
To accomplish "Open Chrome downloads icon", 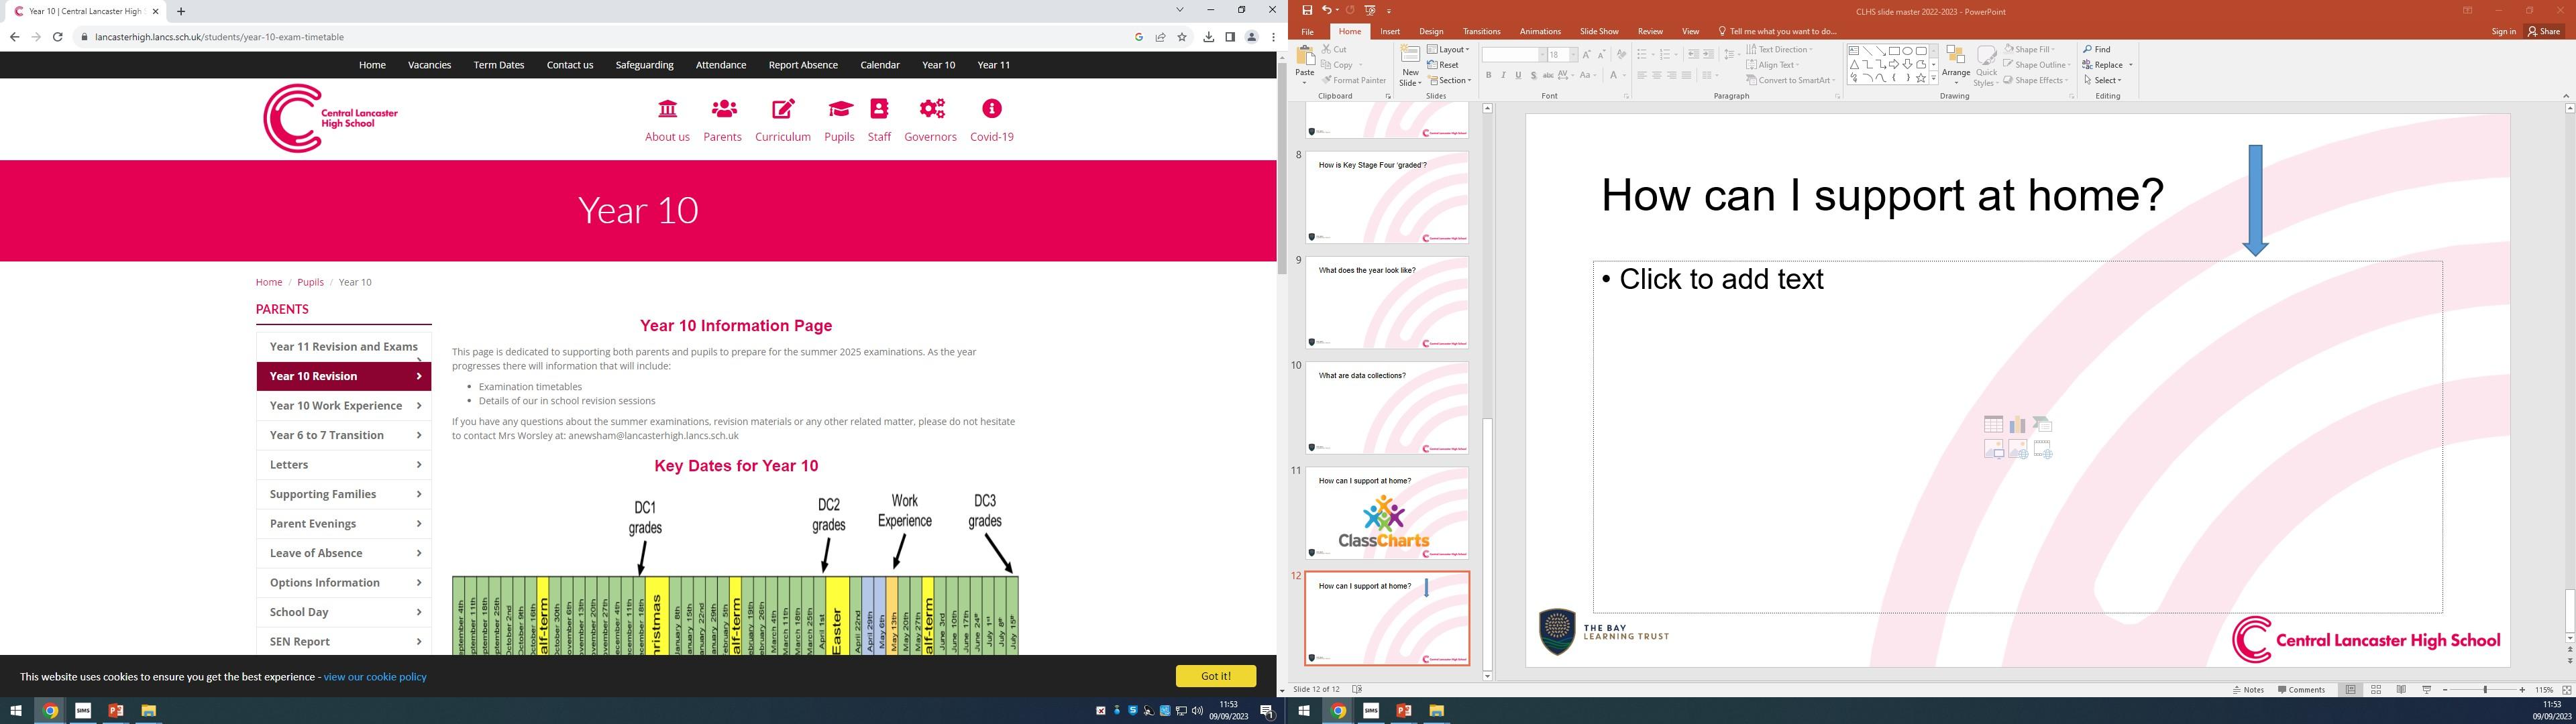I will 1208,37.
